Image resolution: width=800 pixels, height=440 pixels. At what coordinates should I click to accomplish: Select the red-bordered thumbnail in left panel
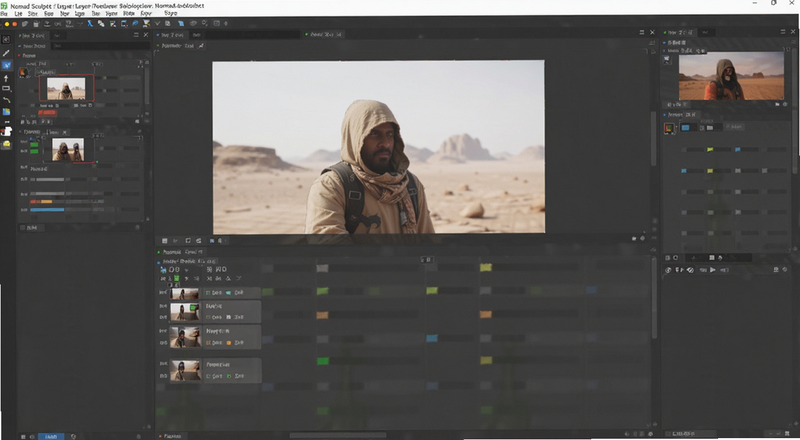pos(66,88)
